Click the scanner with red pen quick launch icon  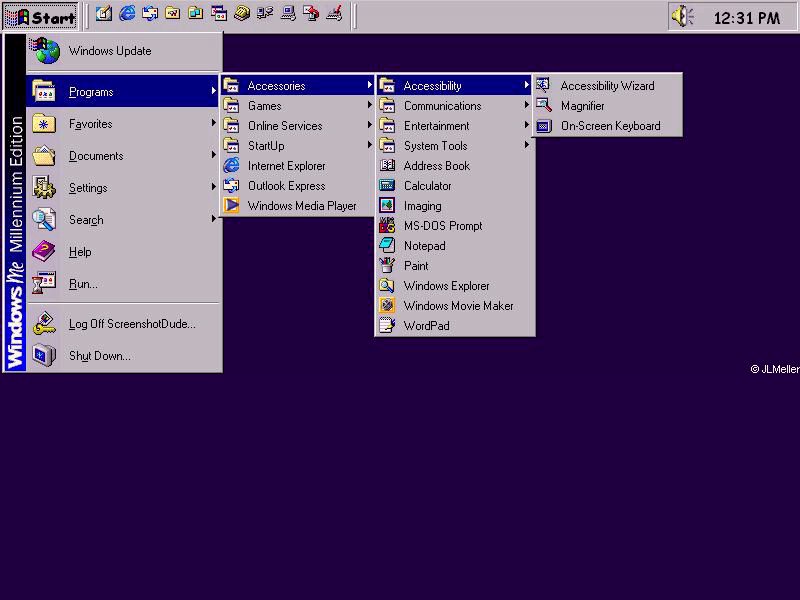coord(334,14)
